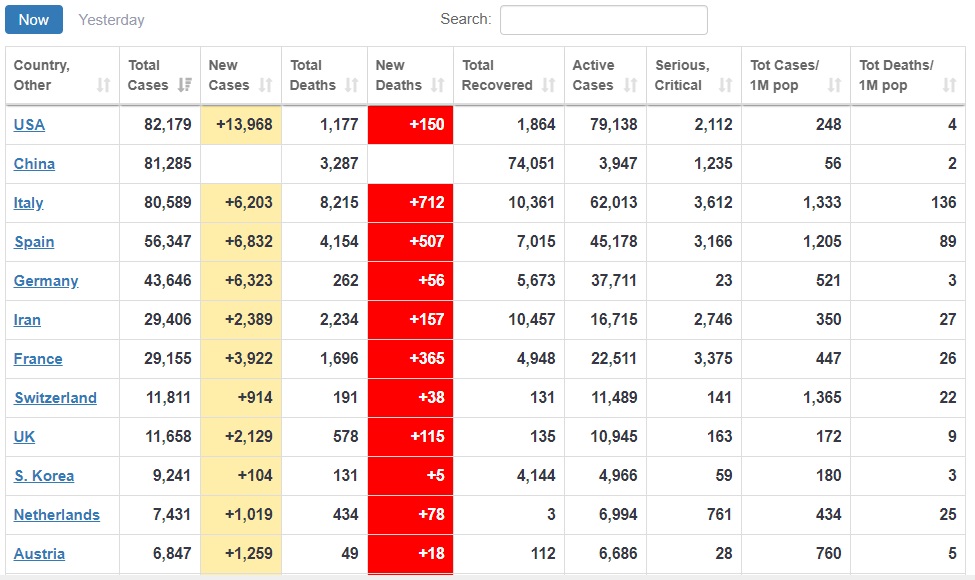Sort by Total Recovered icon
This screenshot has width=975, height=580.
(548, 85)
